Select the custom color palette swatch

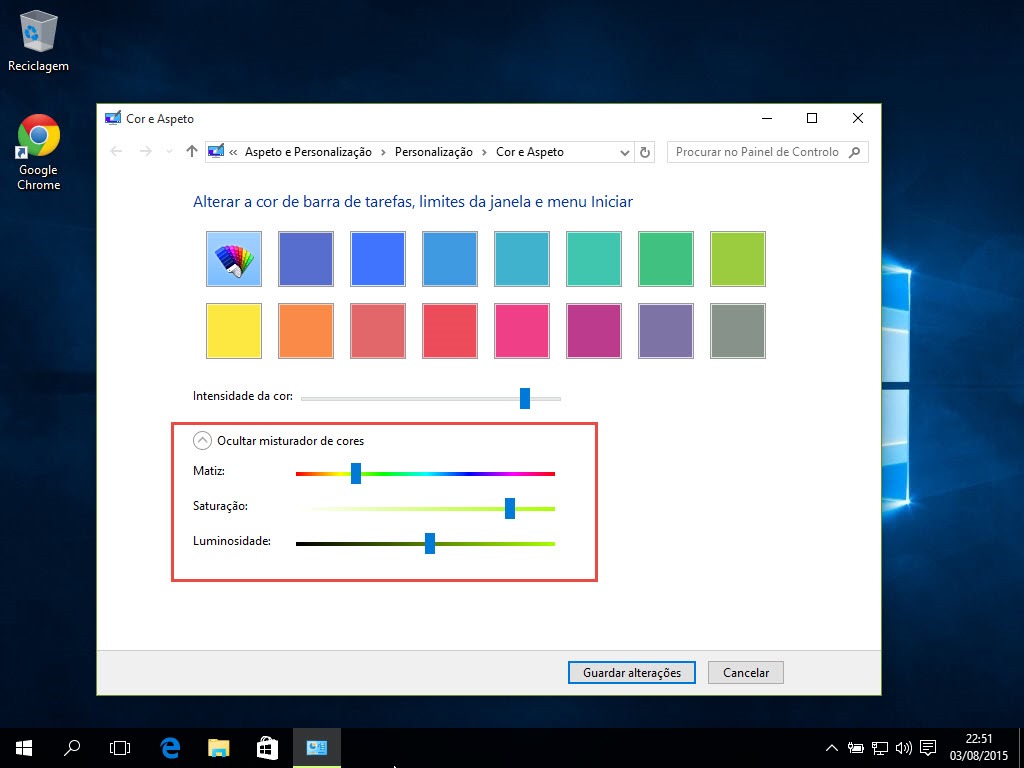(x=234, y=259)
